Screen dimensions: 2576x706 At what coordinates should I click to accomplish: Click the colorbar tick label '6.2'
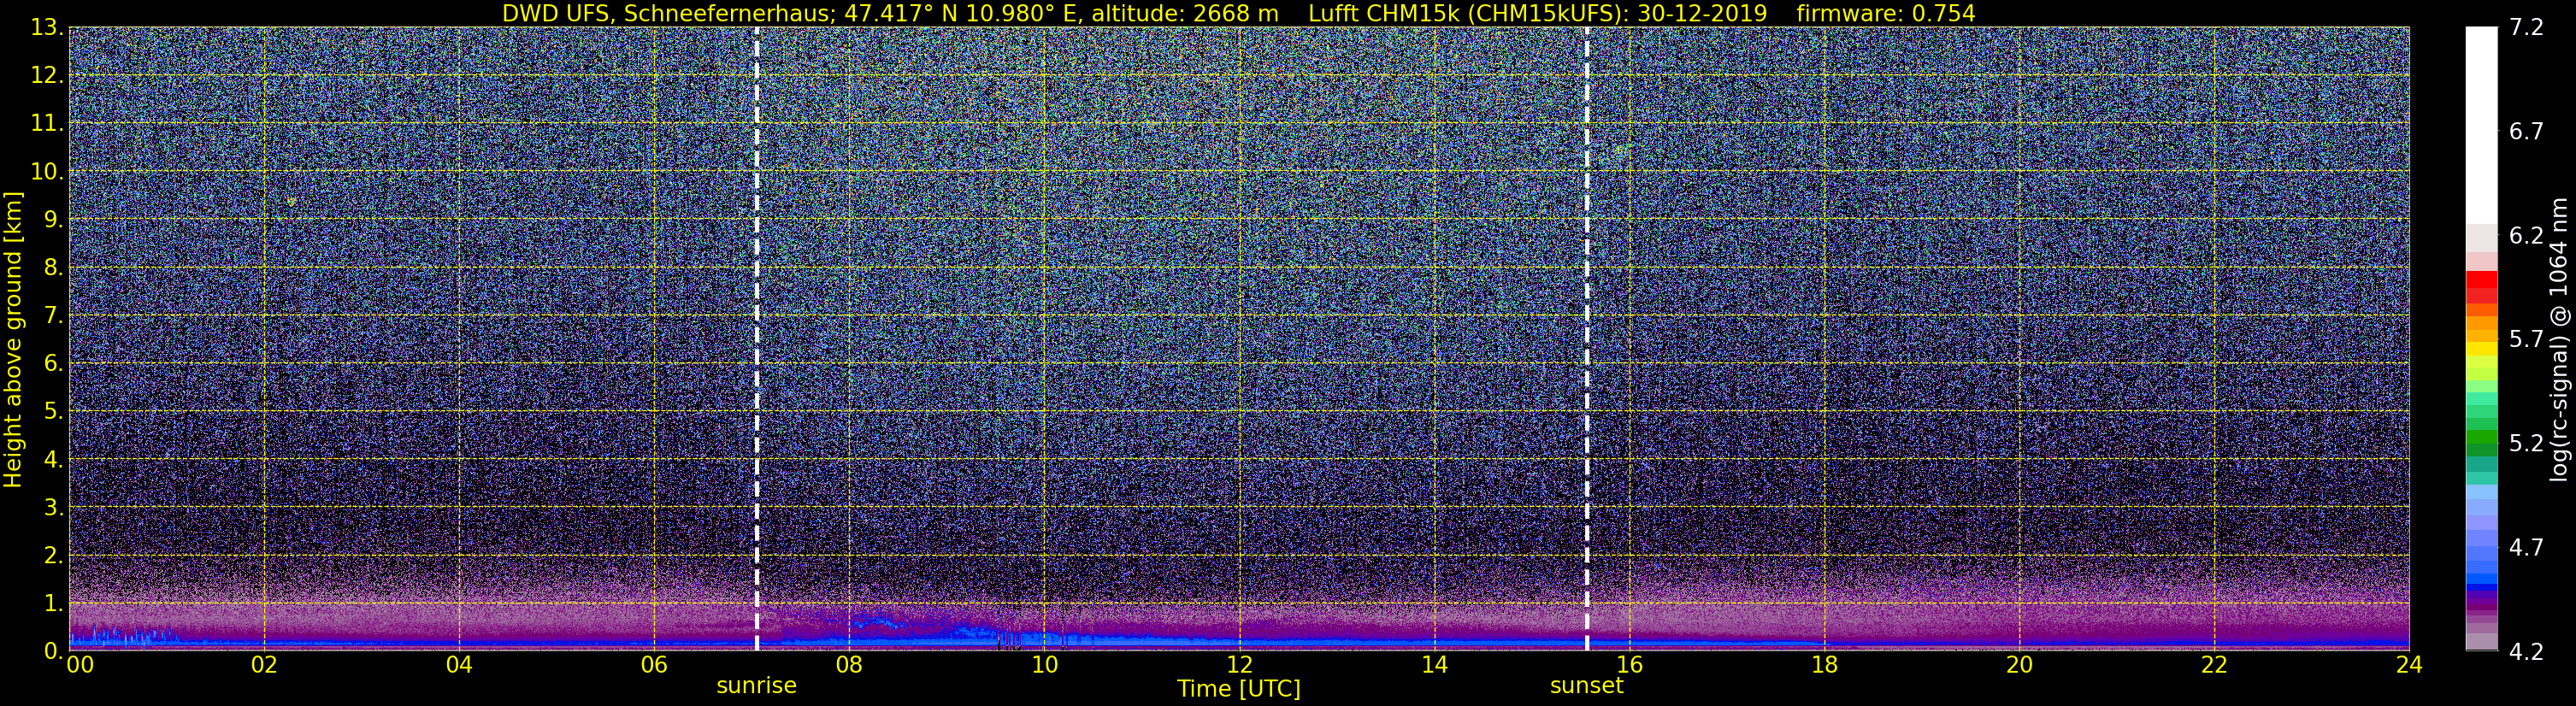click(x=2526, y=236)
